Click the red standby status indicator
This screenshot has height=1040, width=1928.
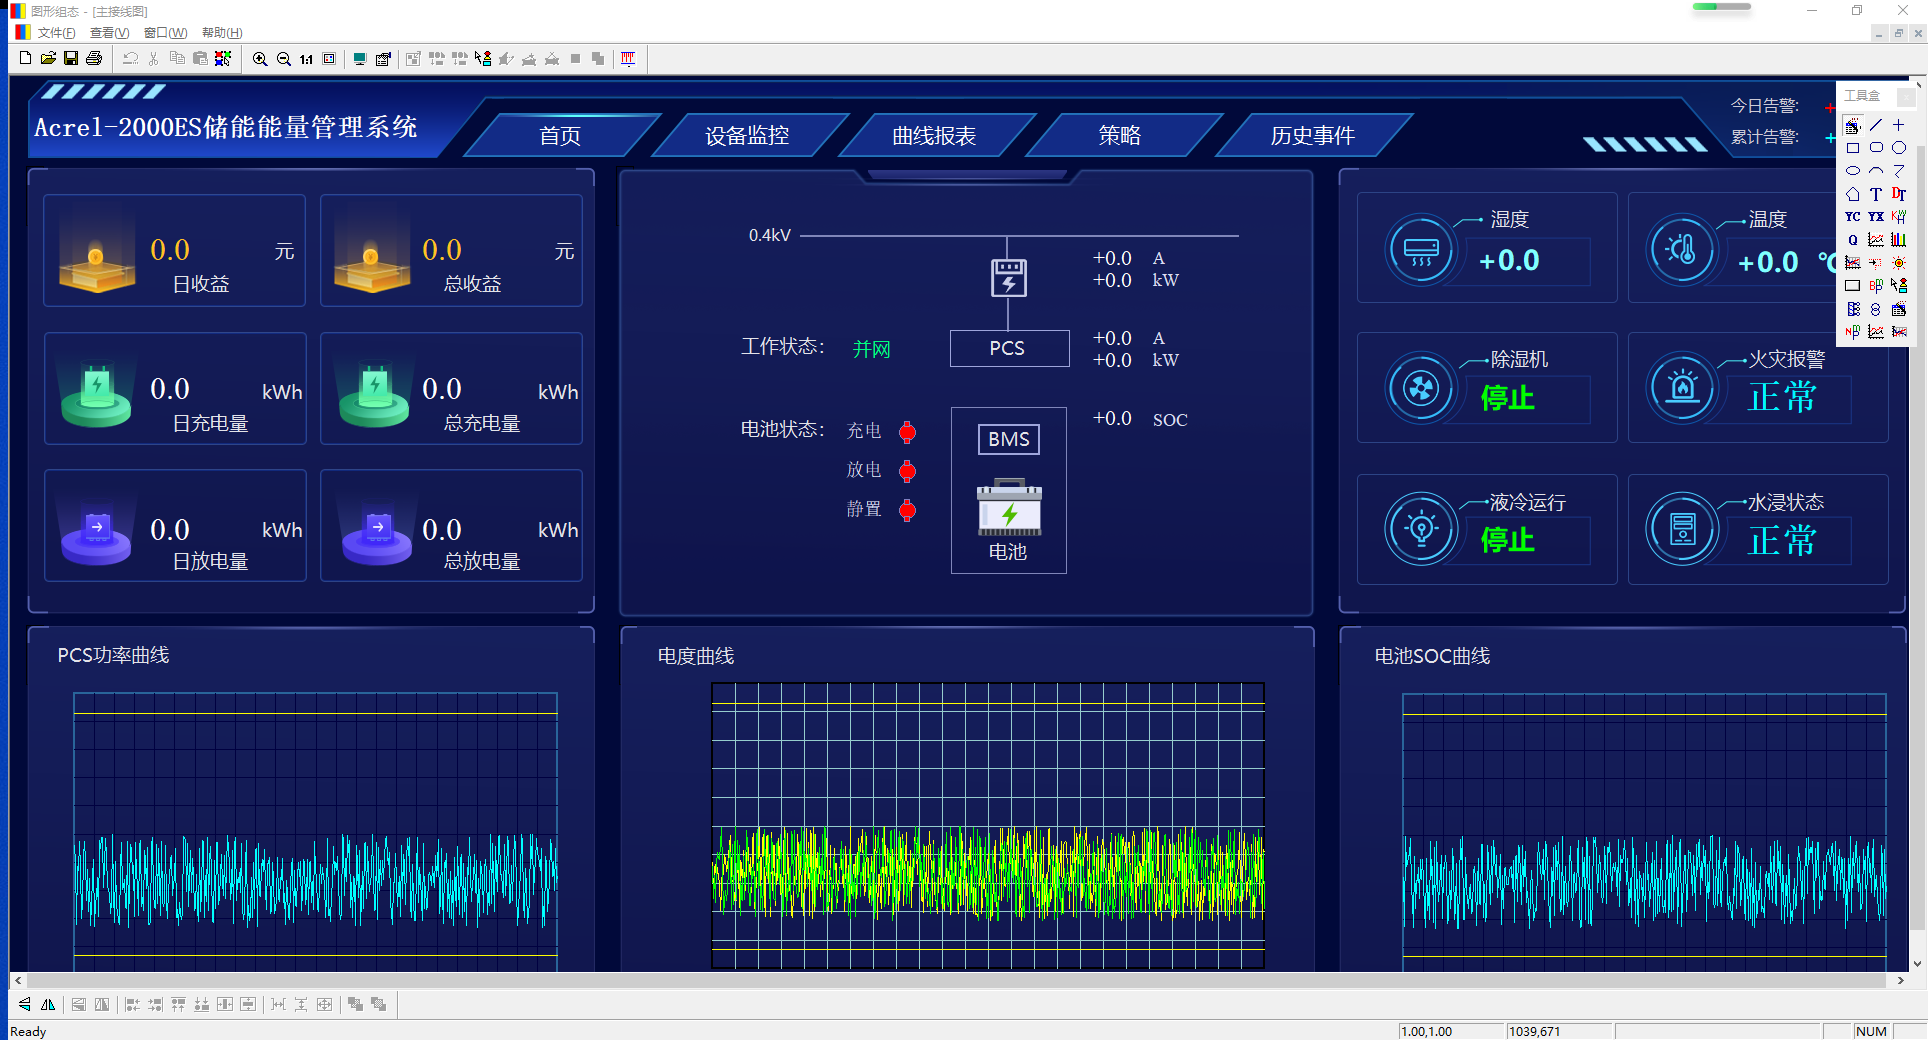[x=907, y=510]
